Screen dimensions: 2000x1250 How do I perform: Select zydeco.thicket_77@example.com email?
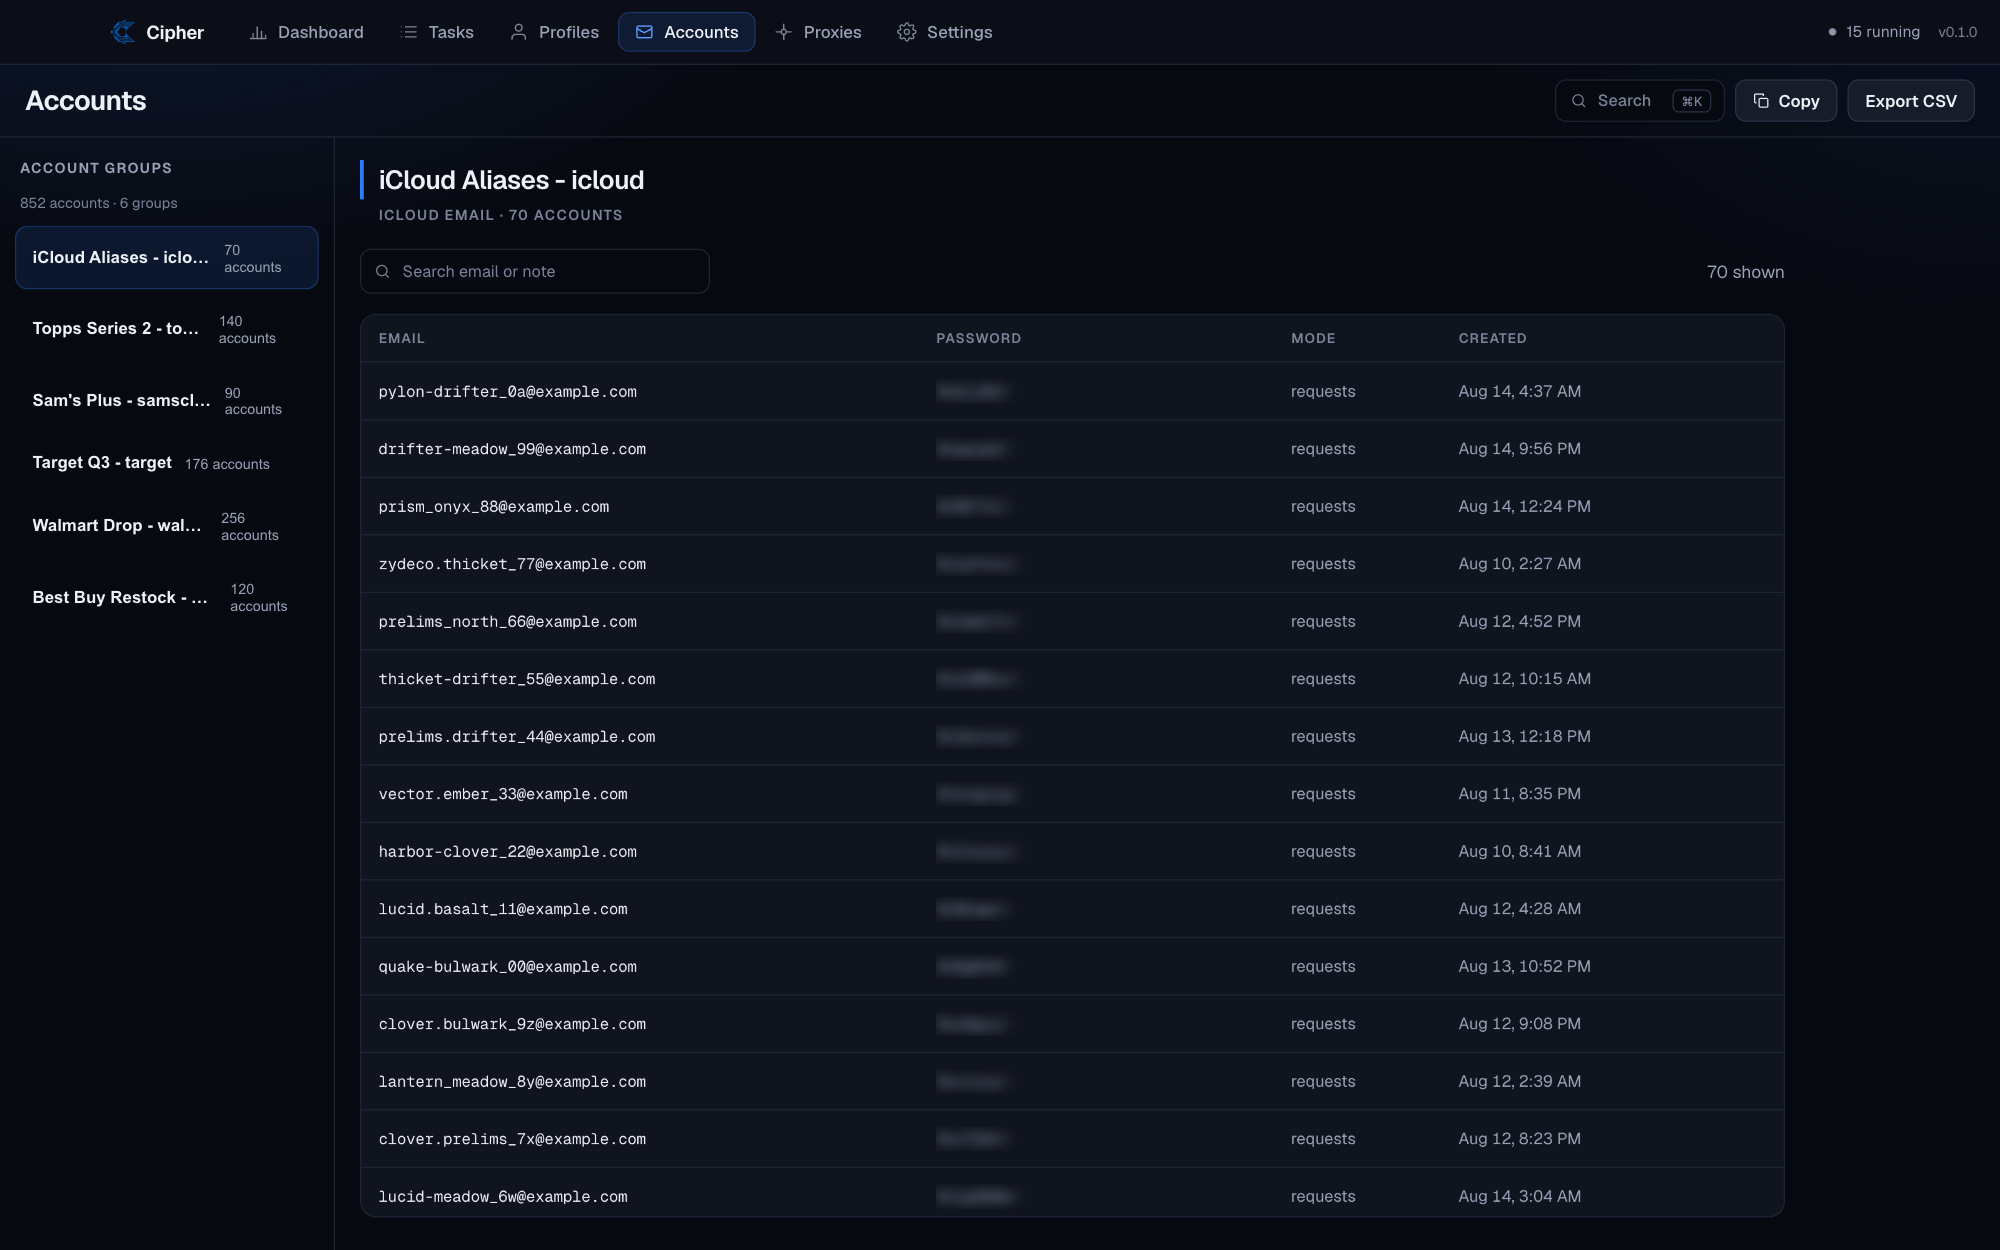pos(512,564)
